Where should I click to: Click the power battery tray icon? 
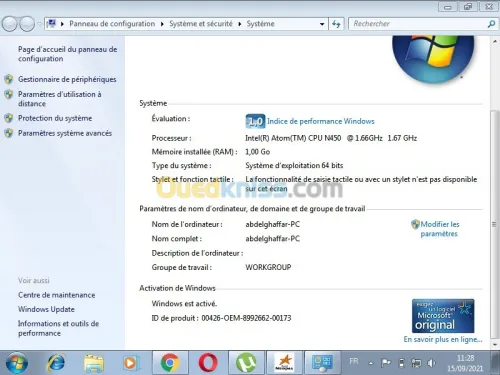point(402,363)
